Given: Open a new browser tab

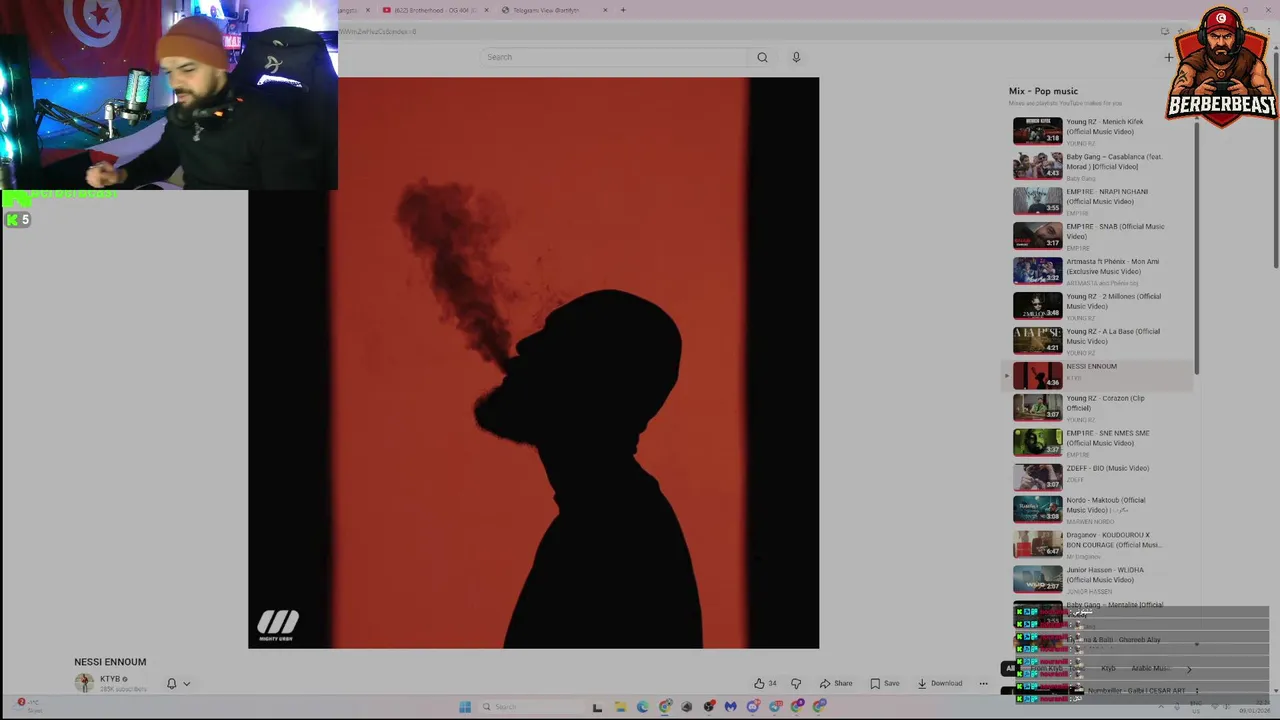Looking at the screenshot, I should click(x=623, y=10).
